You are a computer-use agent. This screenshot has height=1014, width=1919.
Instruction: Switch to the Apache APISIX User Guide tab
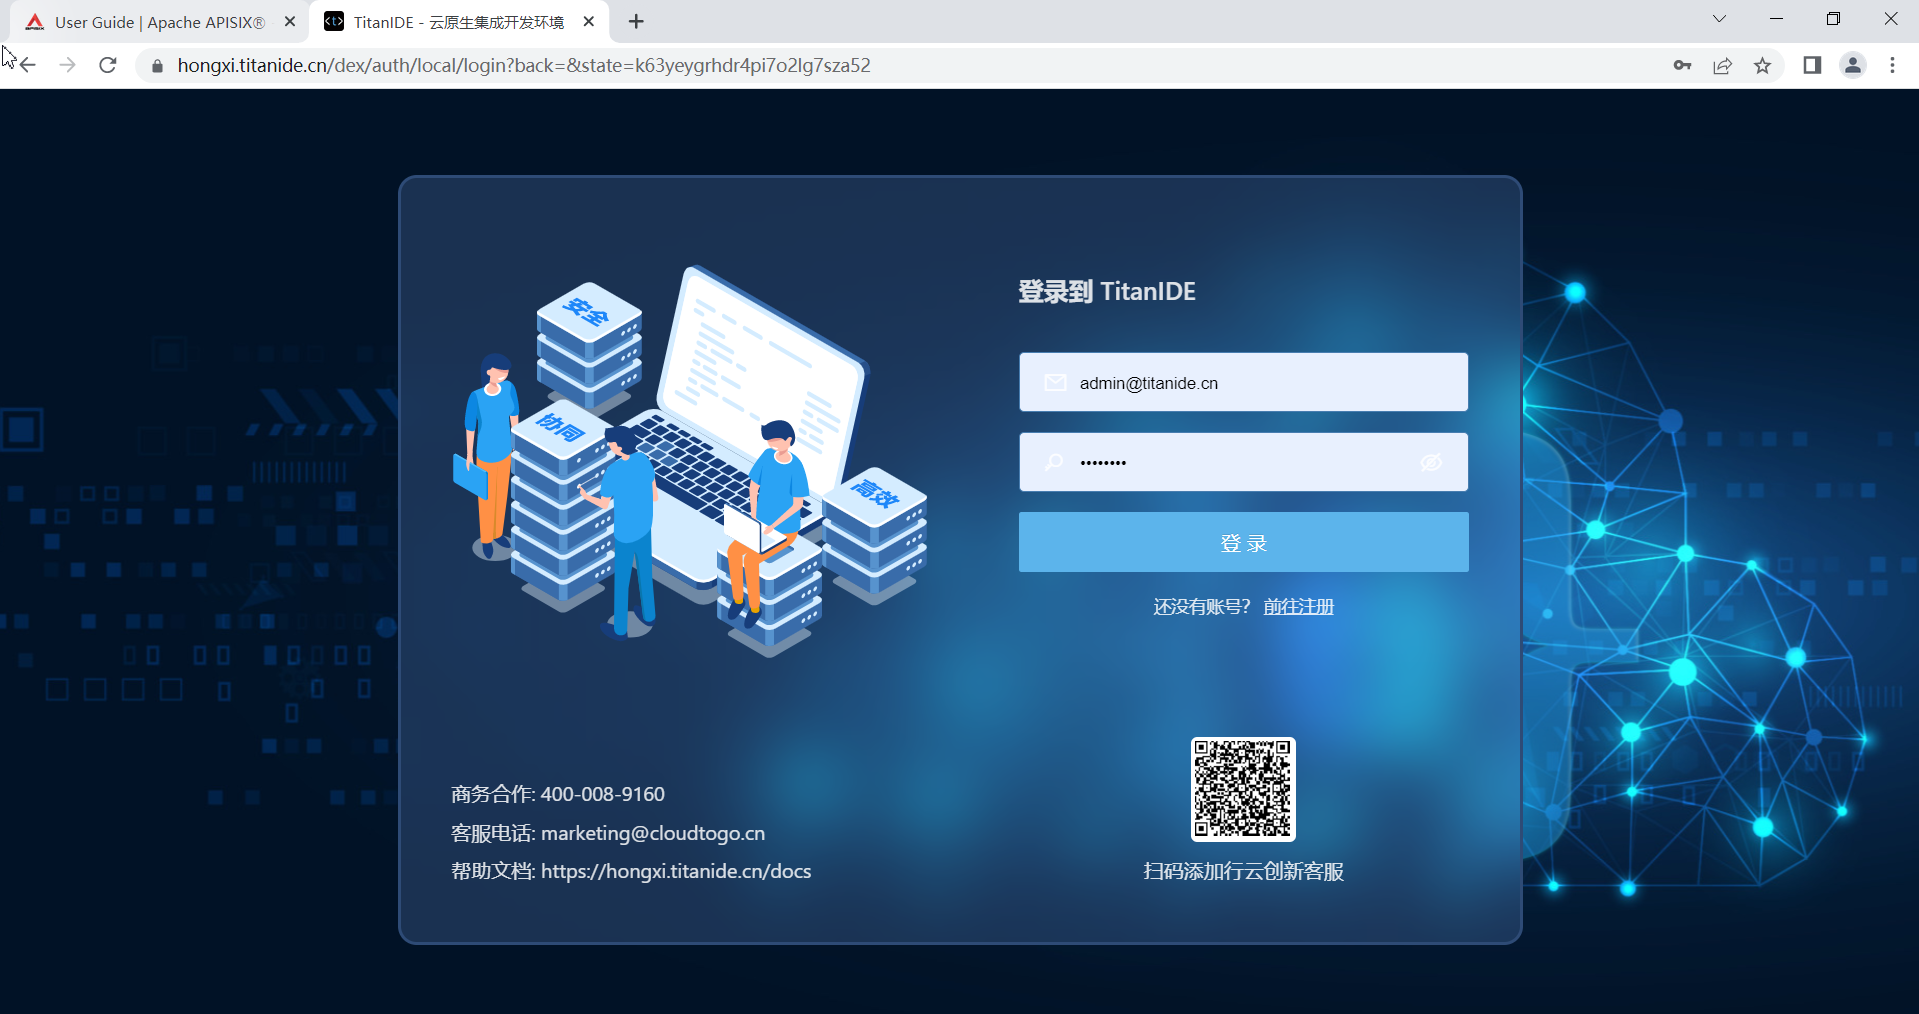150,21
